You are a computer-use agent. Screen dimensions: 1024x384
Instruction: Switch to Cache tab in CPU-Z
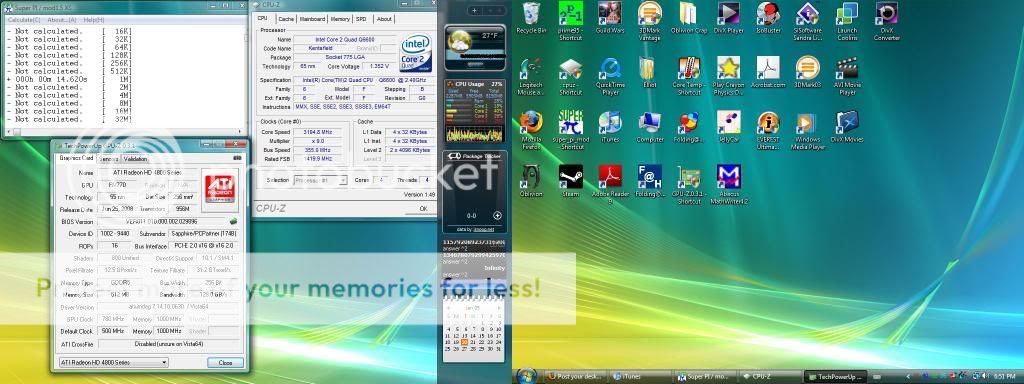click(285, 19)
